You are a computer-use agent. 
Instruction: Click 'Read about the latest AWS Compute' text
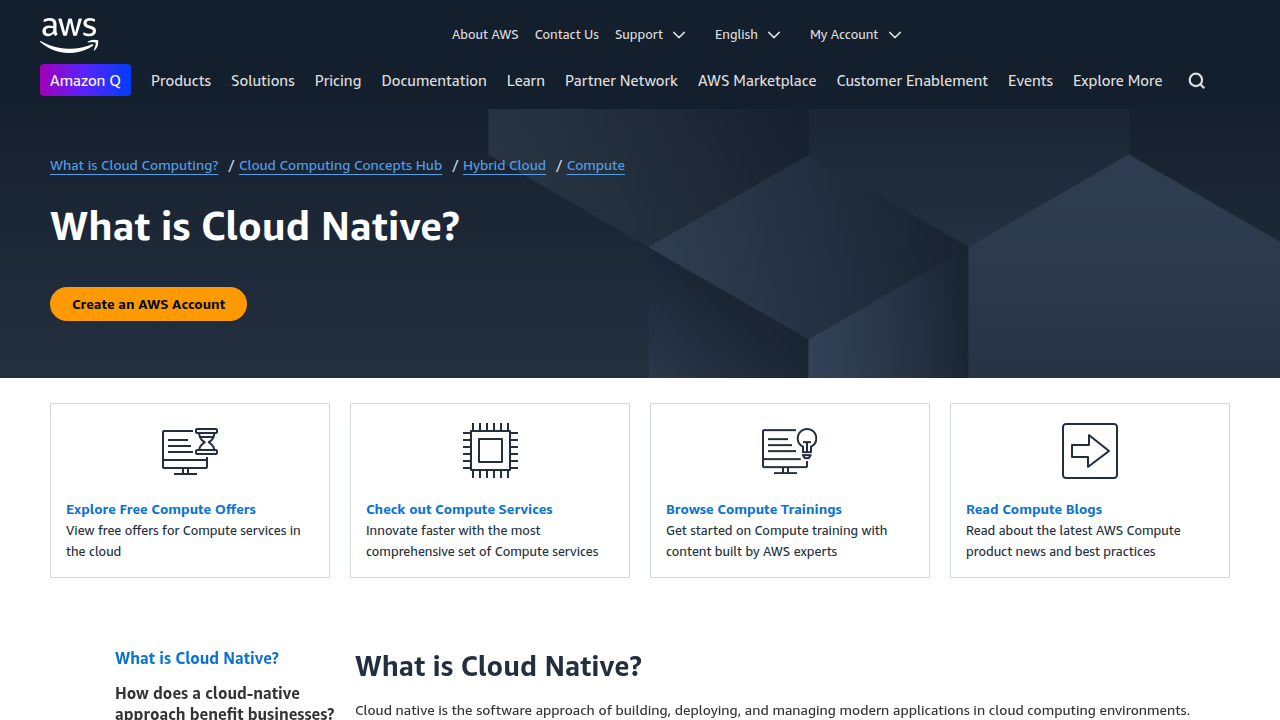tap(1073, 541)
